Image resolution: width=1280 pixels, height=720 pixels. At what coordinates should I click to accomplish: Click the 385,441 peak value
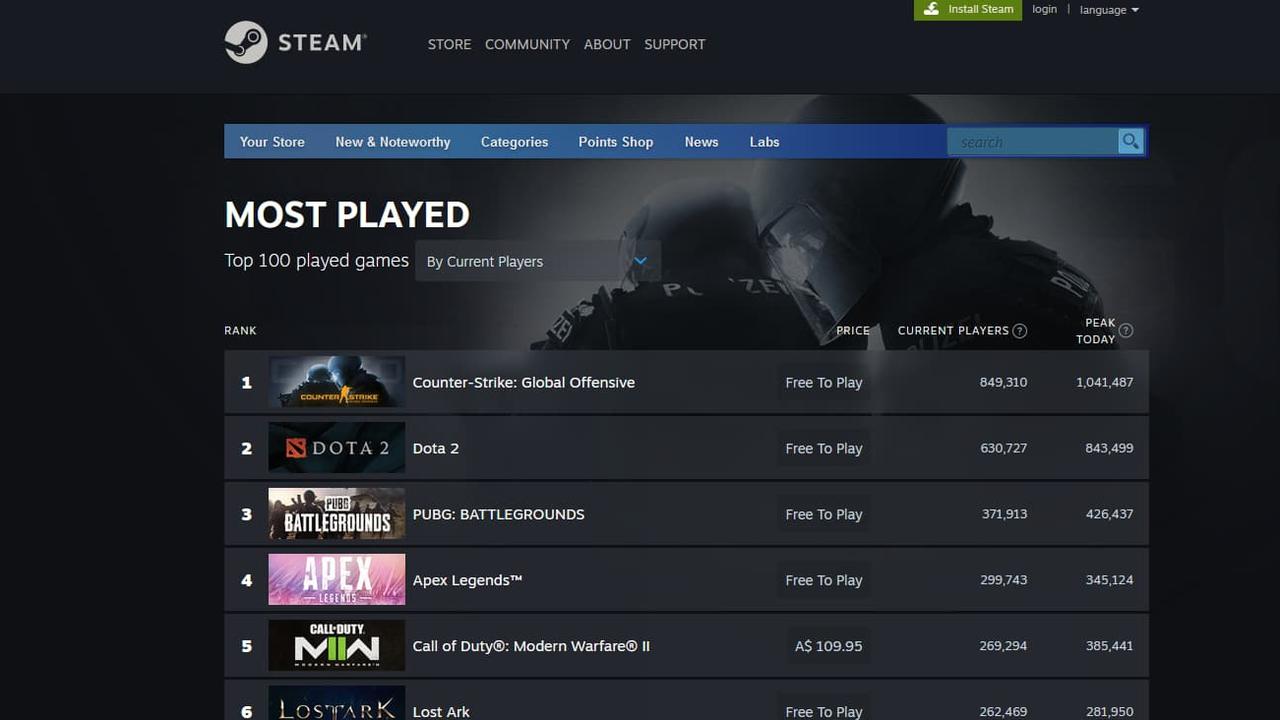1109,646
